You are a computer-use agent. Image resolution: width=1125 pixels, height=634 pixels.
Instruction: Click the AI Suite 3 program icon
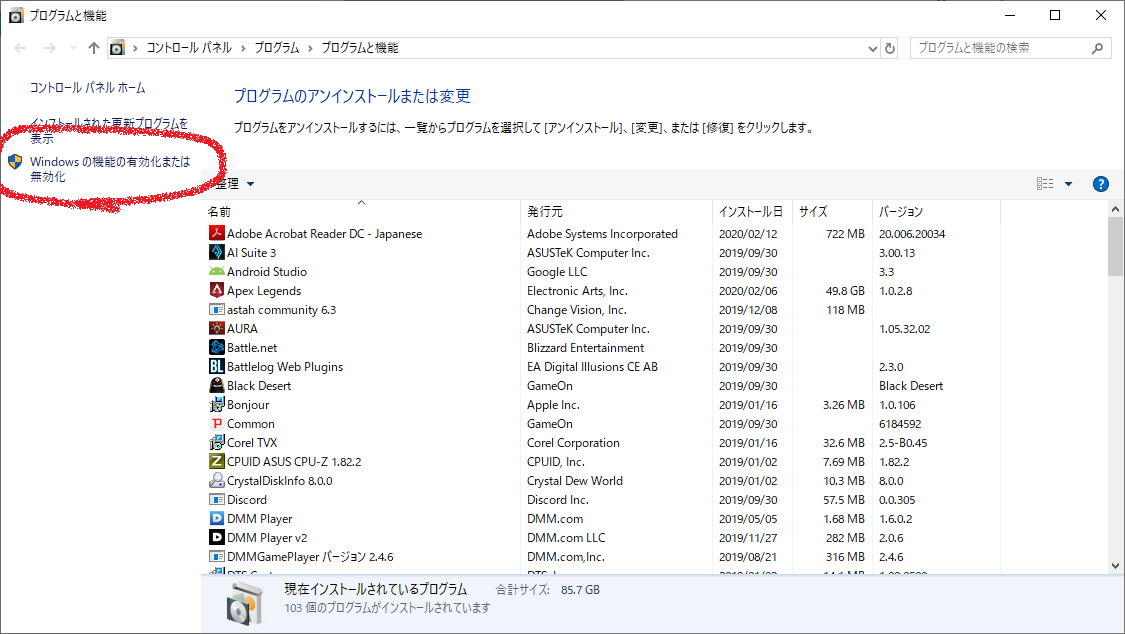pyautogui.click(x=216, y=252)
